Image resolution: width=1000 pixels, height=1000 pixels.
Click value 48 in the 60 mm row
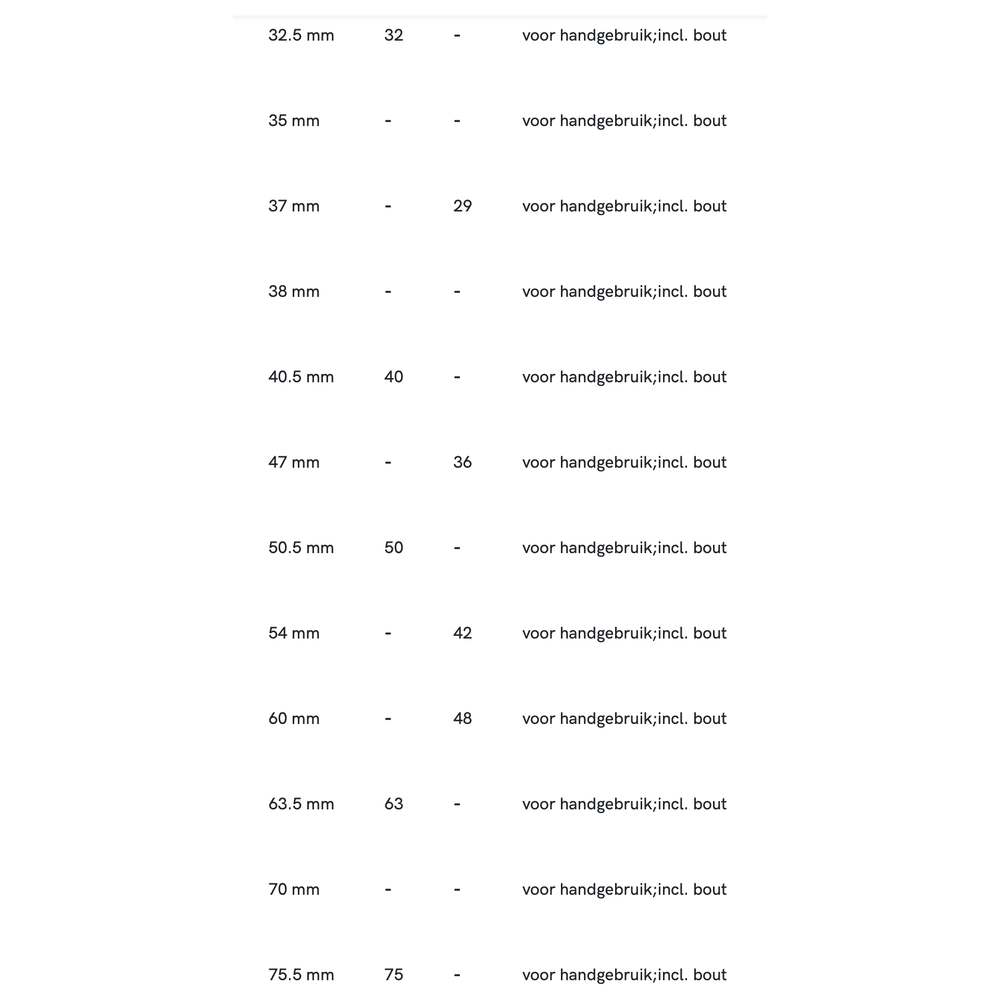click(x=462, y=719)
